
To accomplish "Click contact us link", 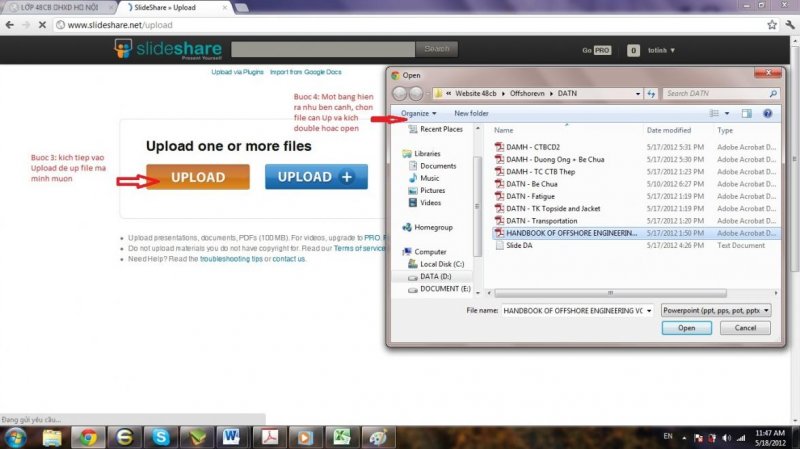I will (288, 259).
